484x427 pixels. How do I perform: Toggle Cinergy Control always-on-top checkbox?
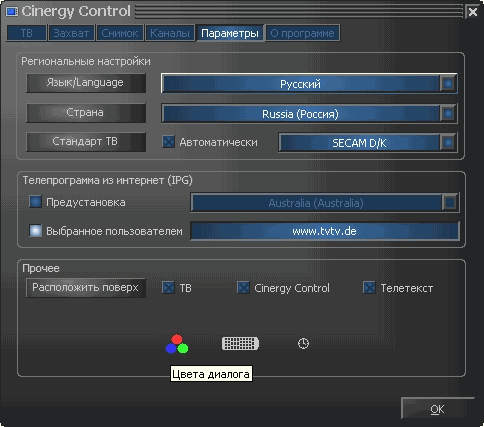click(x=243, y=287)
